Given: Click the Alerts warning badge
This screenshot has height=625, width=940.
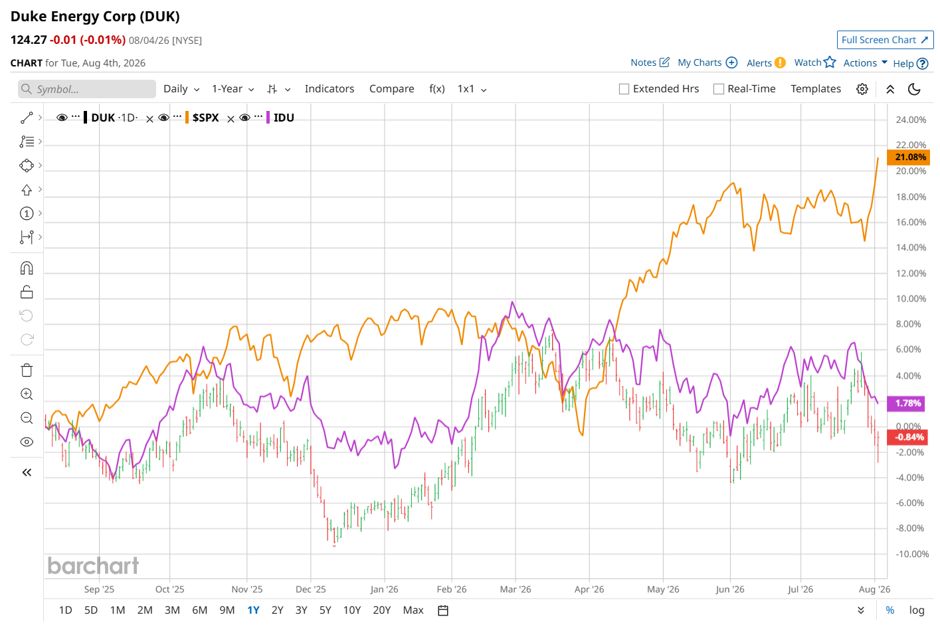Looking at the screenshot, I should click(x=779, y=63).
